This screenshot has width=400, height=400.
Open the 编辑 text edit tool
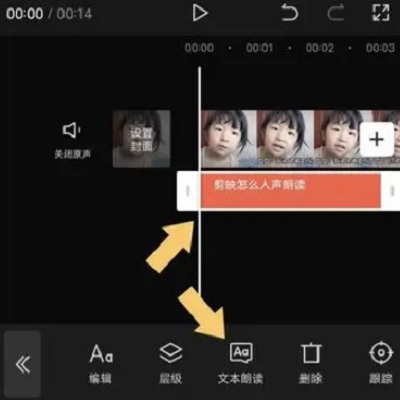[101, 364]
